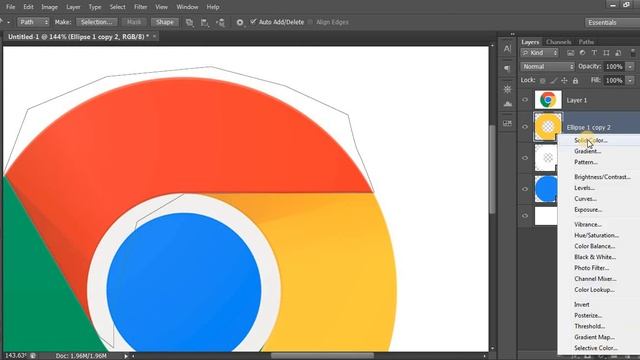Choose Hue/Saturation from the popup menu

point(596,235)
